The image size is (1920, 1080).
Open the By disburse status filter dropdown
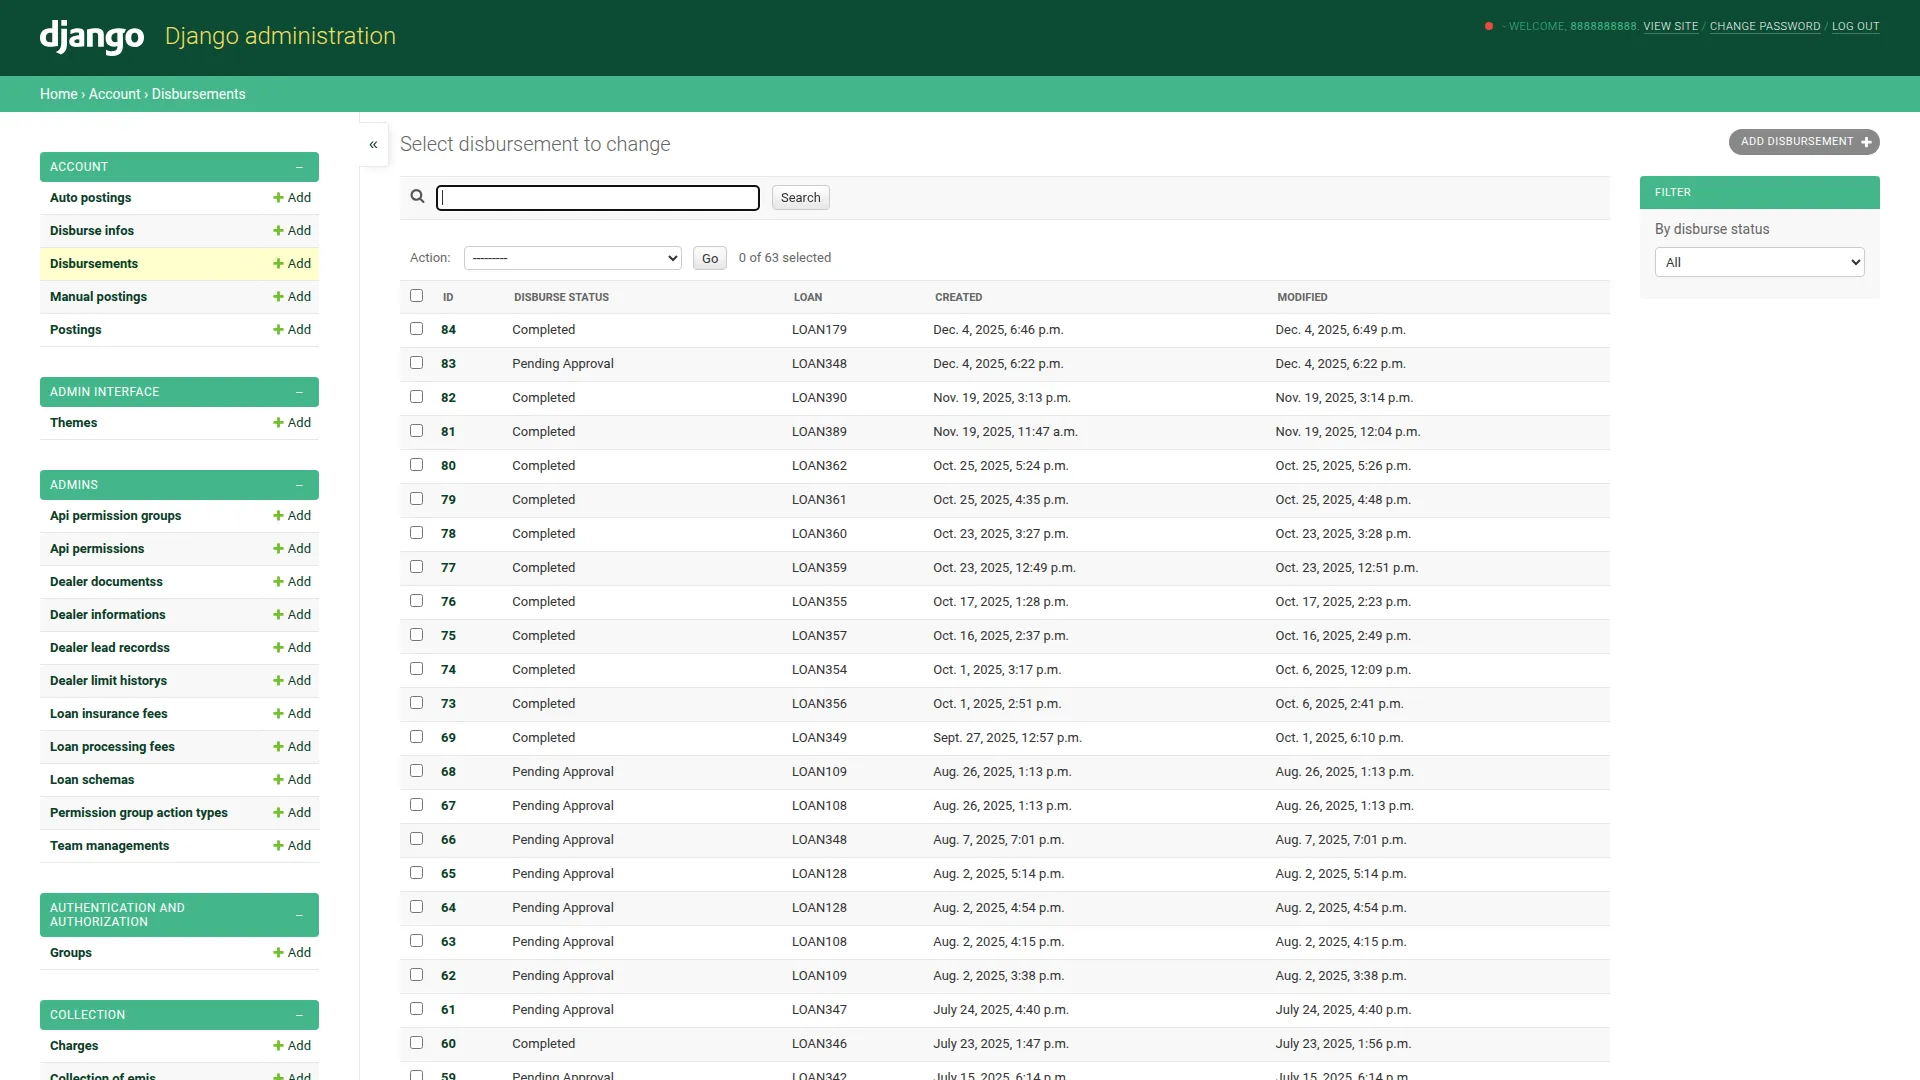pos(1759,262)
